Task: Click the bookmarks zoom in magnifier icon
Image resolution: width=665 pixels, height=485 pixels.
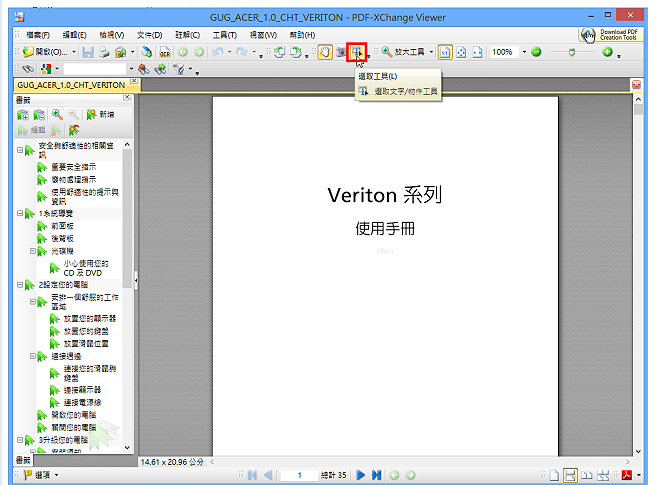Action: click(x=57, y=114)
